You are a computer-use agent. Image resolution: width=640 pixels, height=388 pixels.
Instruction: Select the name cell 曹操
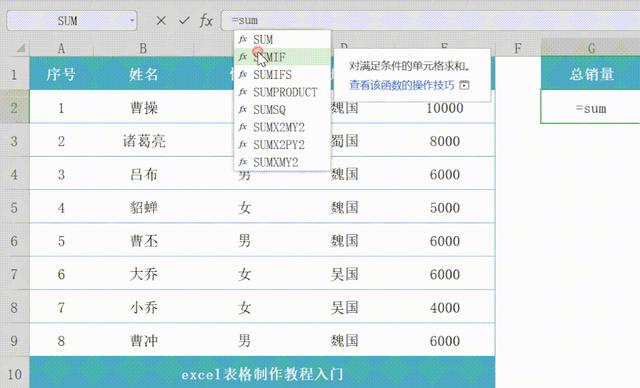click(x=143, y=108)
